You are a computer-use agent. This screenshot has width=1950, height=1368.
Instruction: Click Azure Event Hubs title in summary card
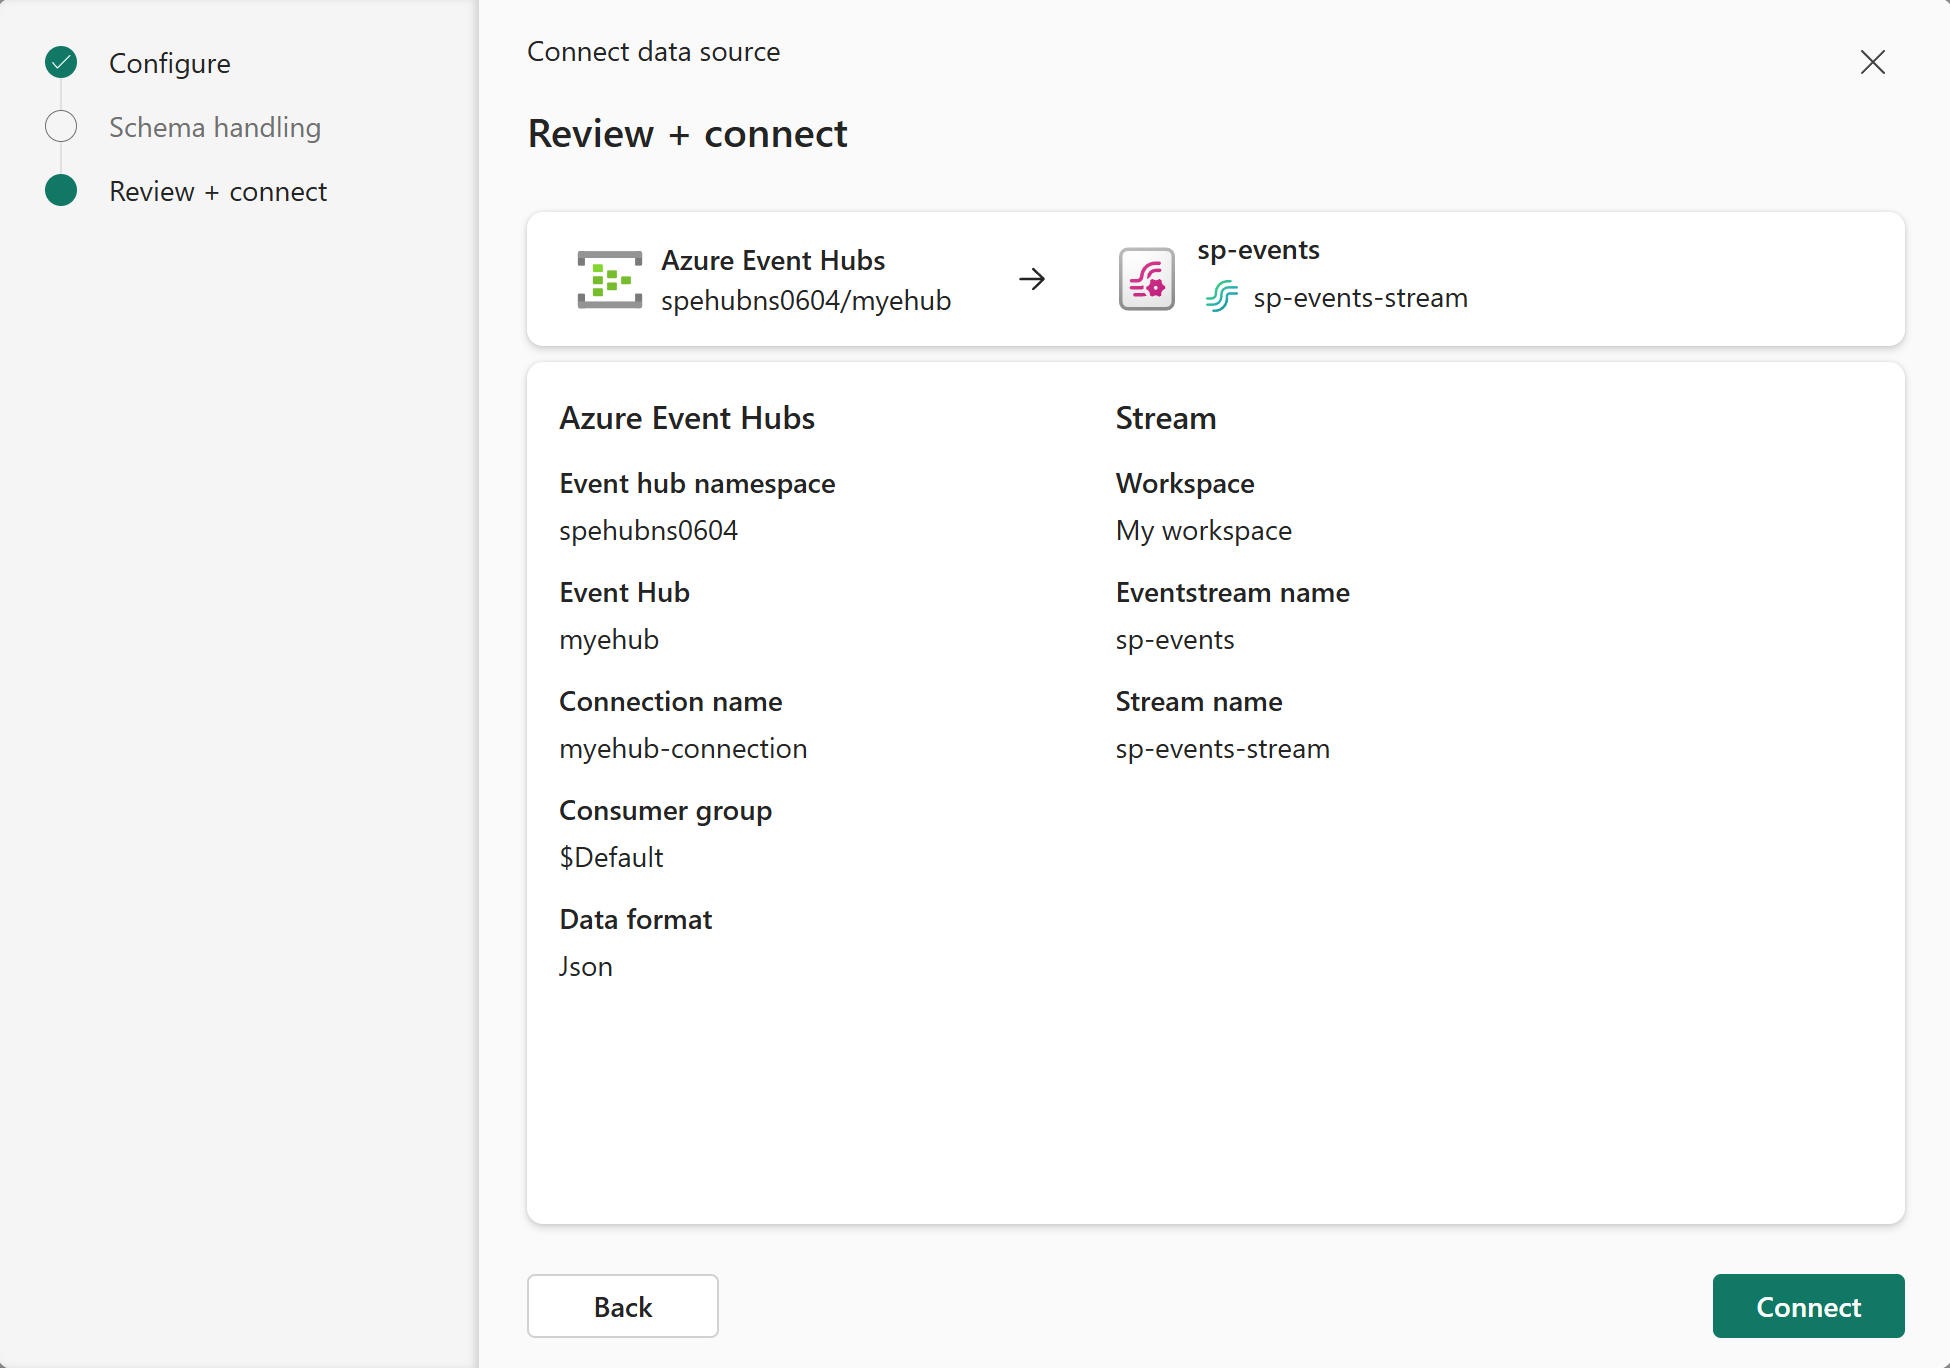click(773, 260)
